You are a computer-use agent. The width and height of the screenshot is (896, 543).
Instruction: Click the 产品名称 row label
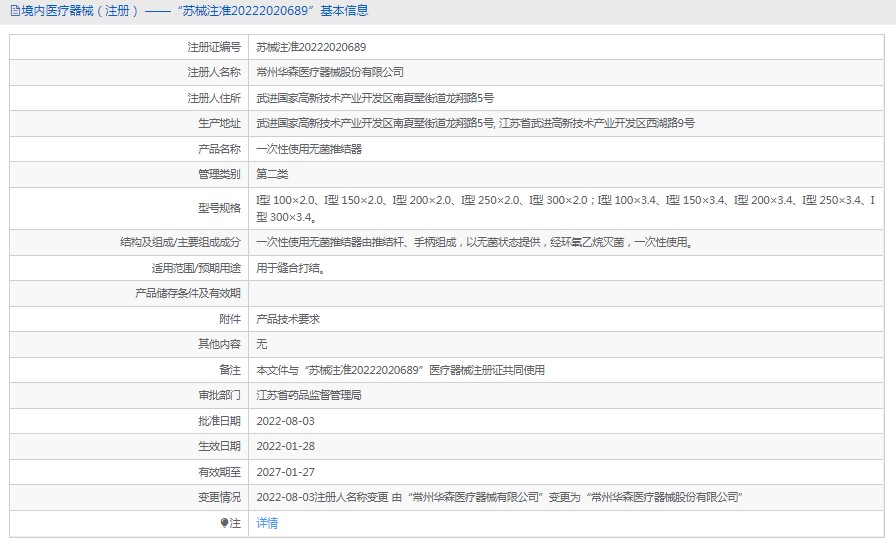(x=219, y=149)
